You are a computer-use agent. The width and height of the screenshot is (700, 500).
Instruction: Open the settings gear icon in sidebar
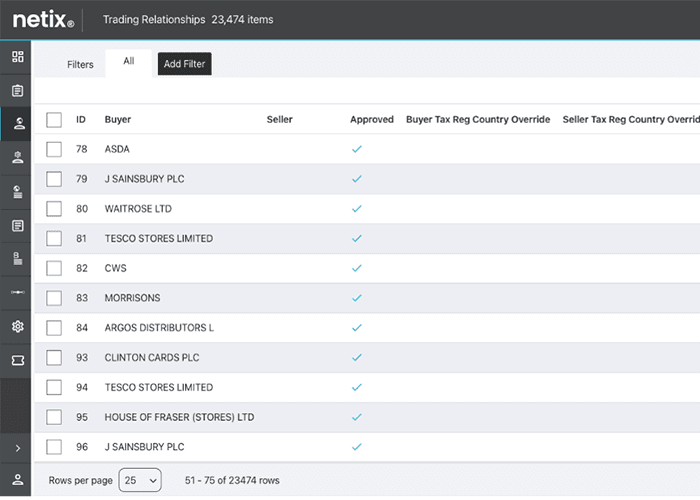point(17,327)
